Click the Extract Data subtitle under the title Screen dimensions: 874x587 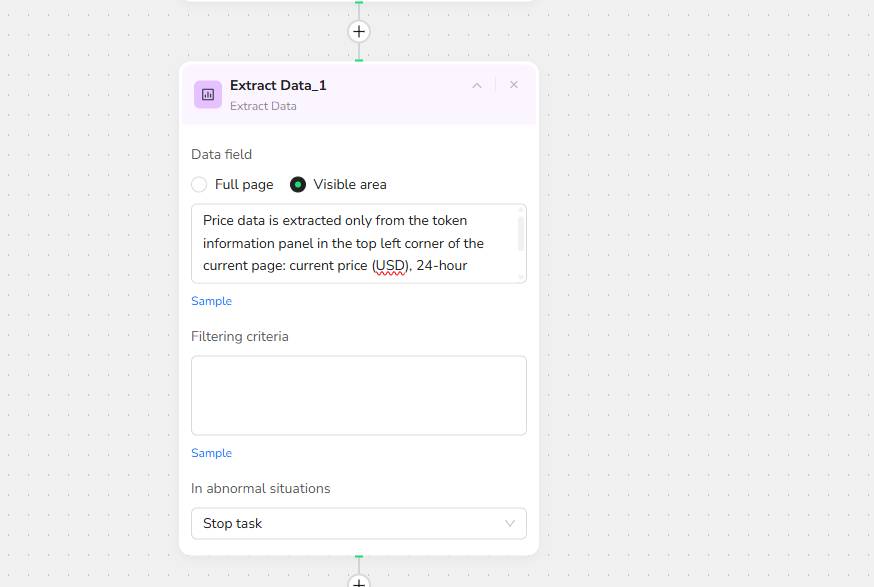coord(263,106)
